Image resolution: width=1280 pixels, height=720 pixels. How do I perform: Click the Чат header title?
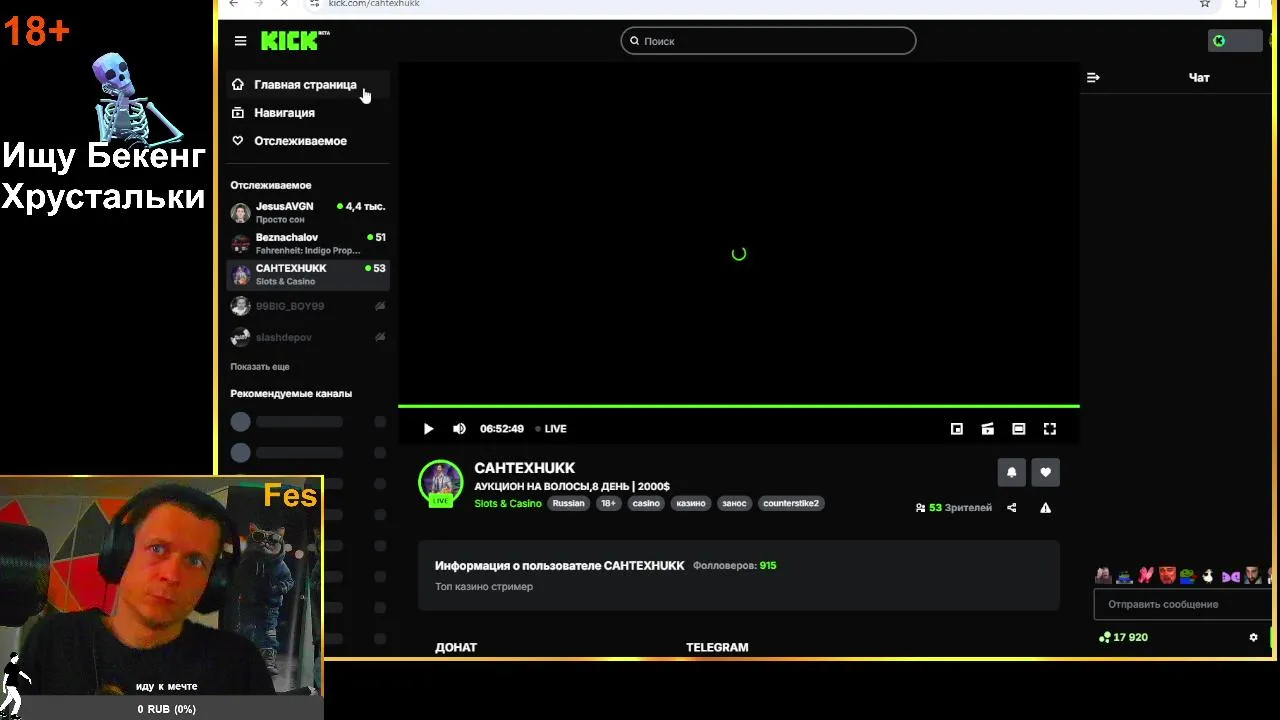[1199, 78]
